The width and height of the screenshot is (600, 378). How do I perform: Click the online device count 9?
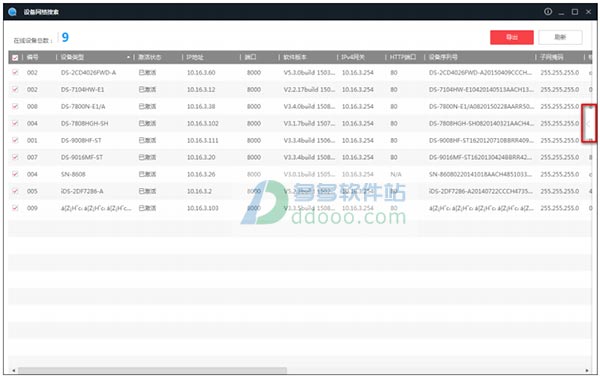click(x=65, y=37)
